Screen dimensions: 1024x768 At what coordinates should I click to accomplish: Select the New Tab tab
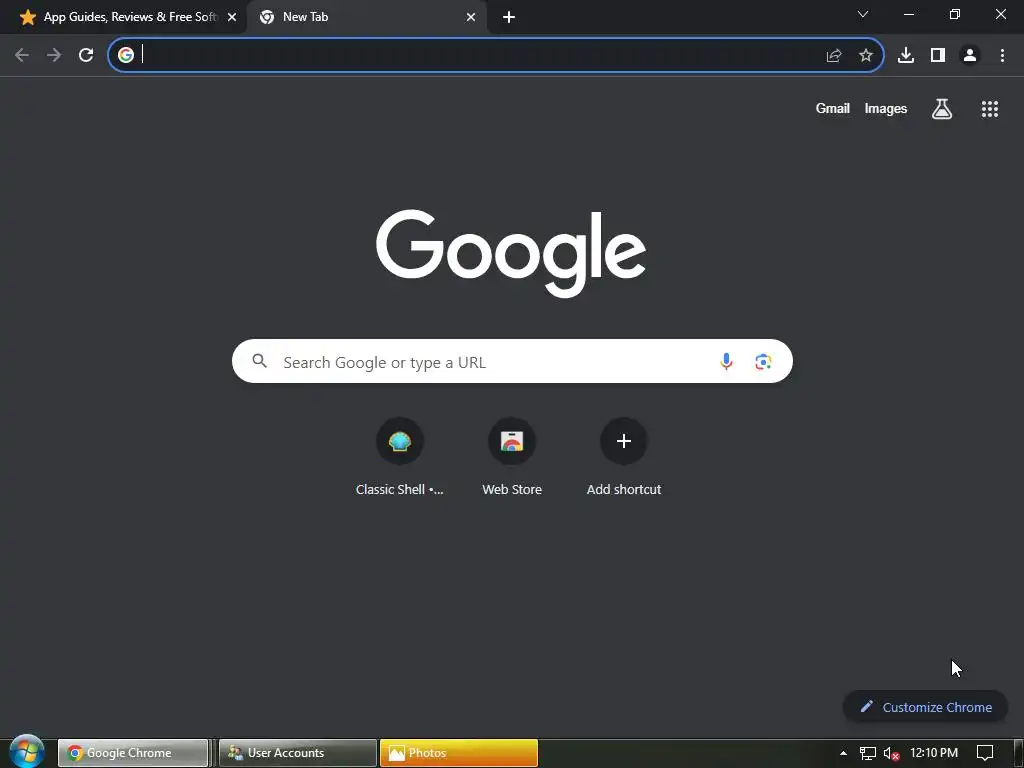coord(367,17)
